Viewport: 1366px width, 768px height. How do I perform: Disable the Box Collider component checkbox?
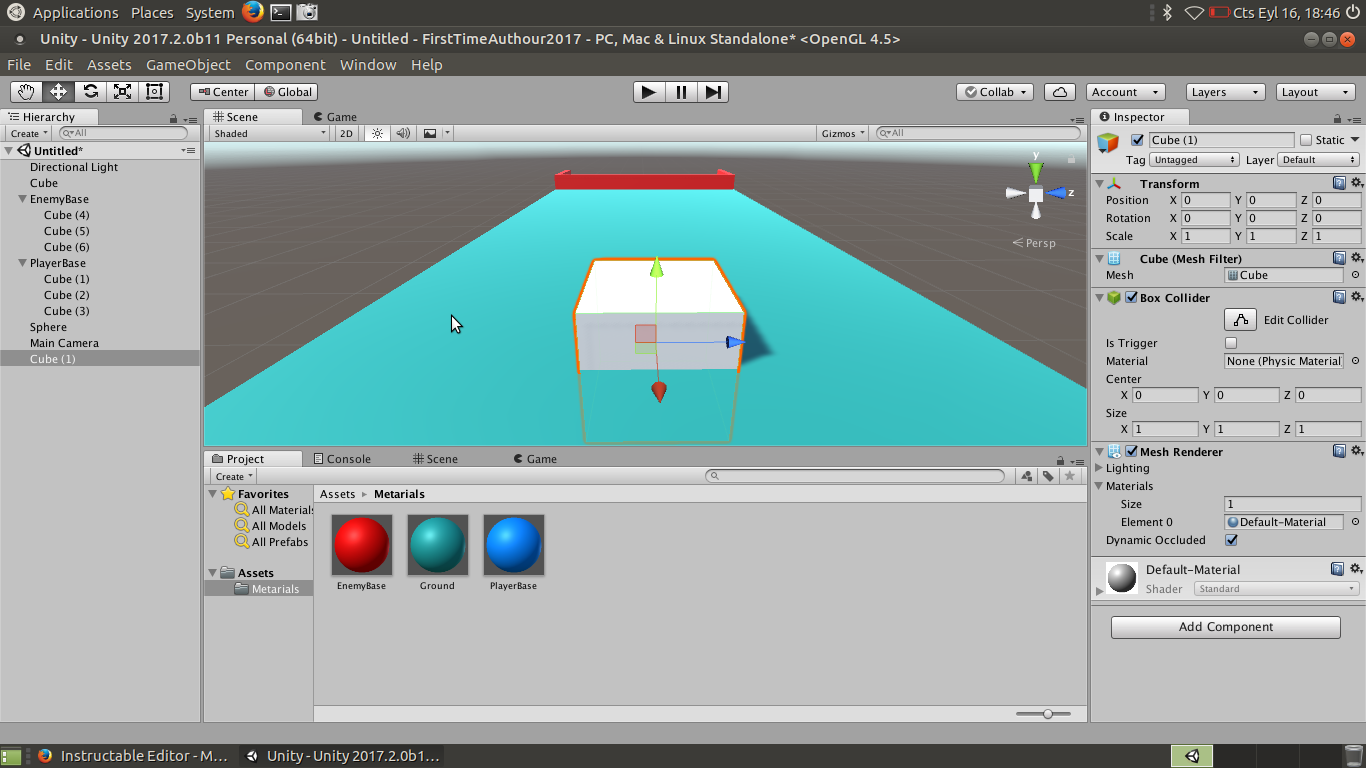point(1131,297)
